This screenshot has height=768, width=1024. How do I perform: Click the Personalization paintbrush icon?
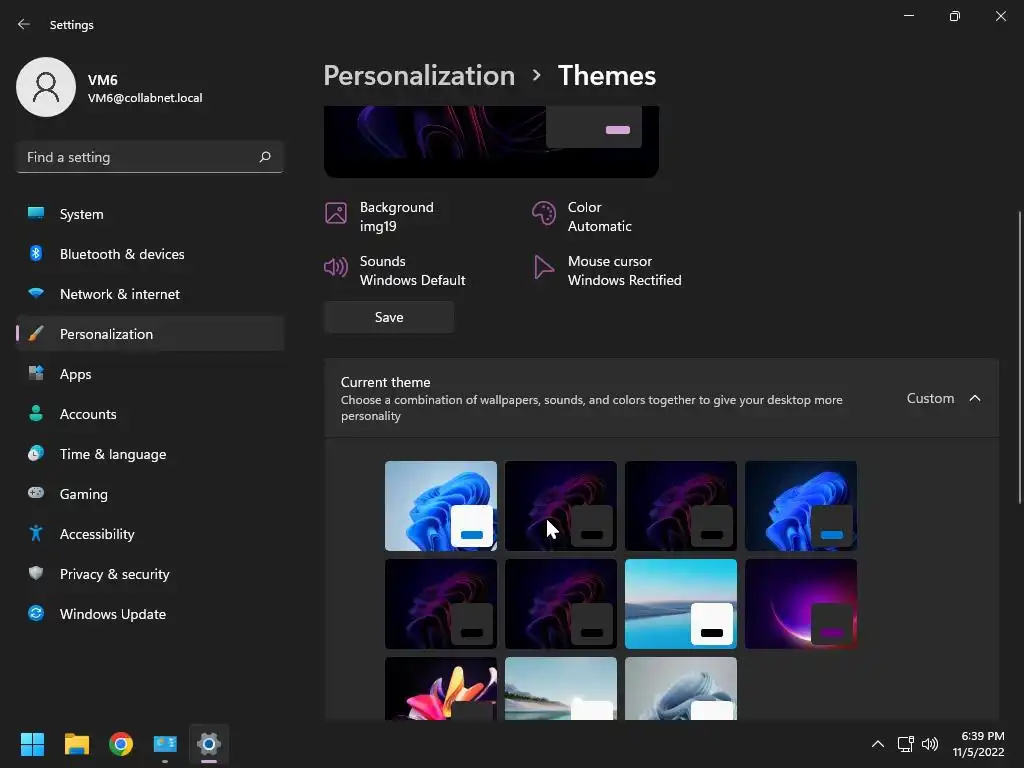click(36, 334)
